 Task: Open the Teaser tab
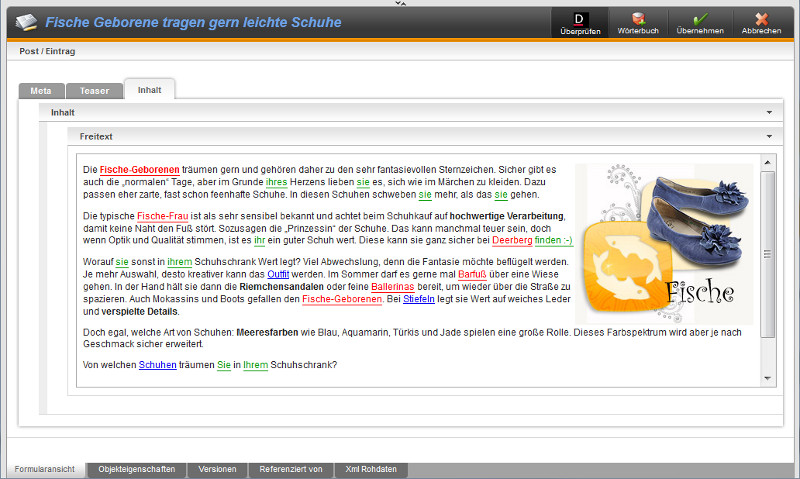[94, 90]
